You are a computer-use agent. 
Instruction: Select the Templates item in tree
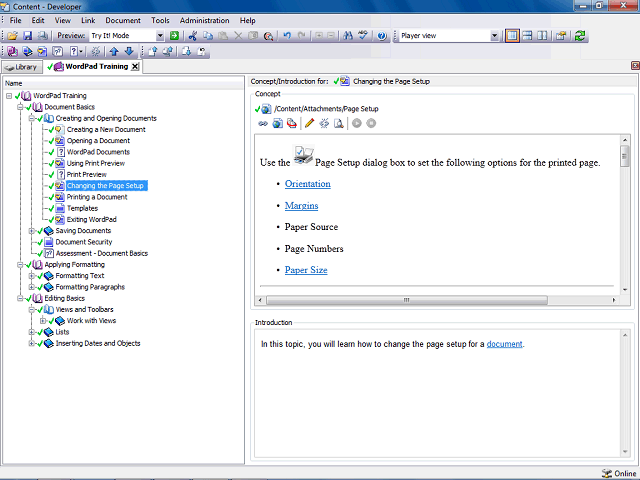82,209
